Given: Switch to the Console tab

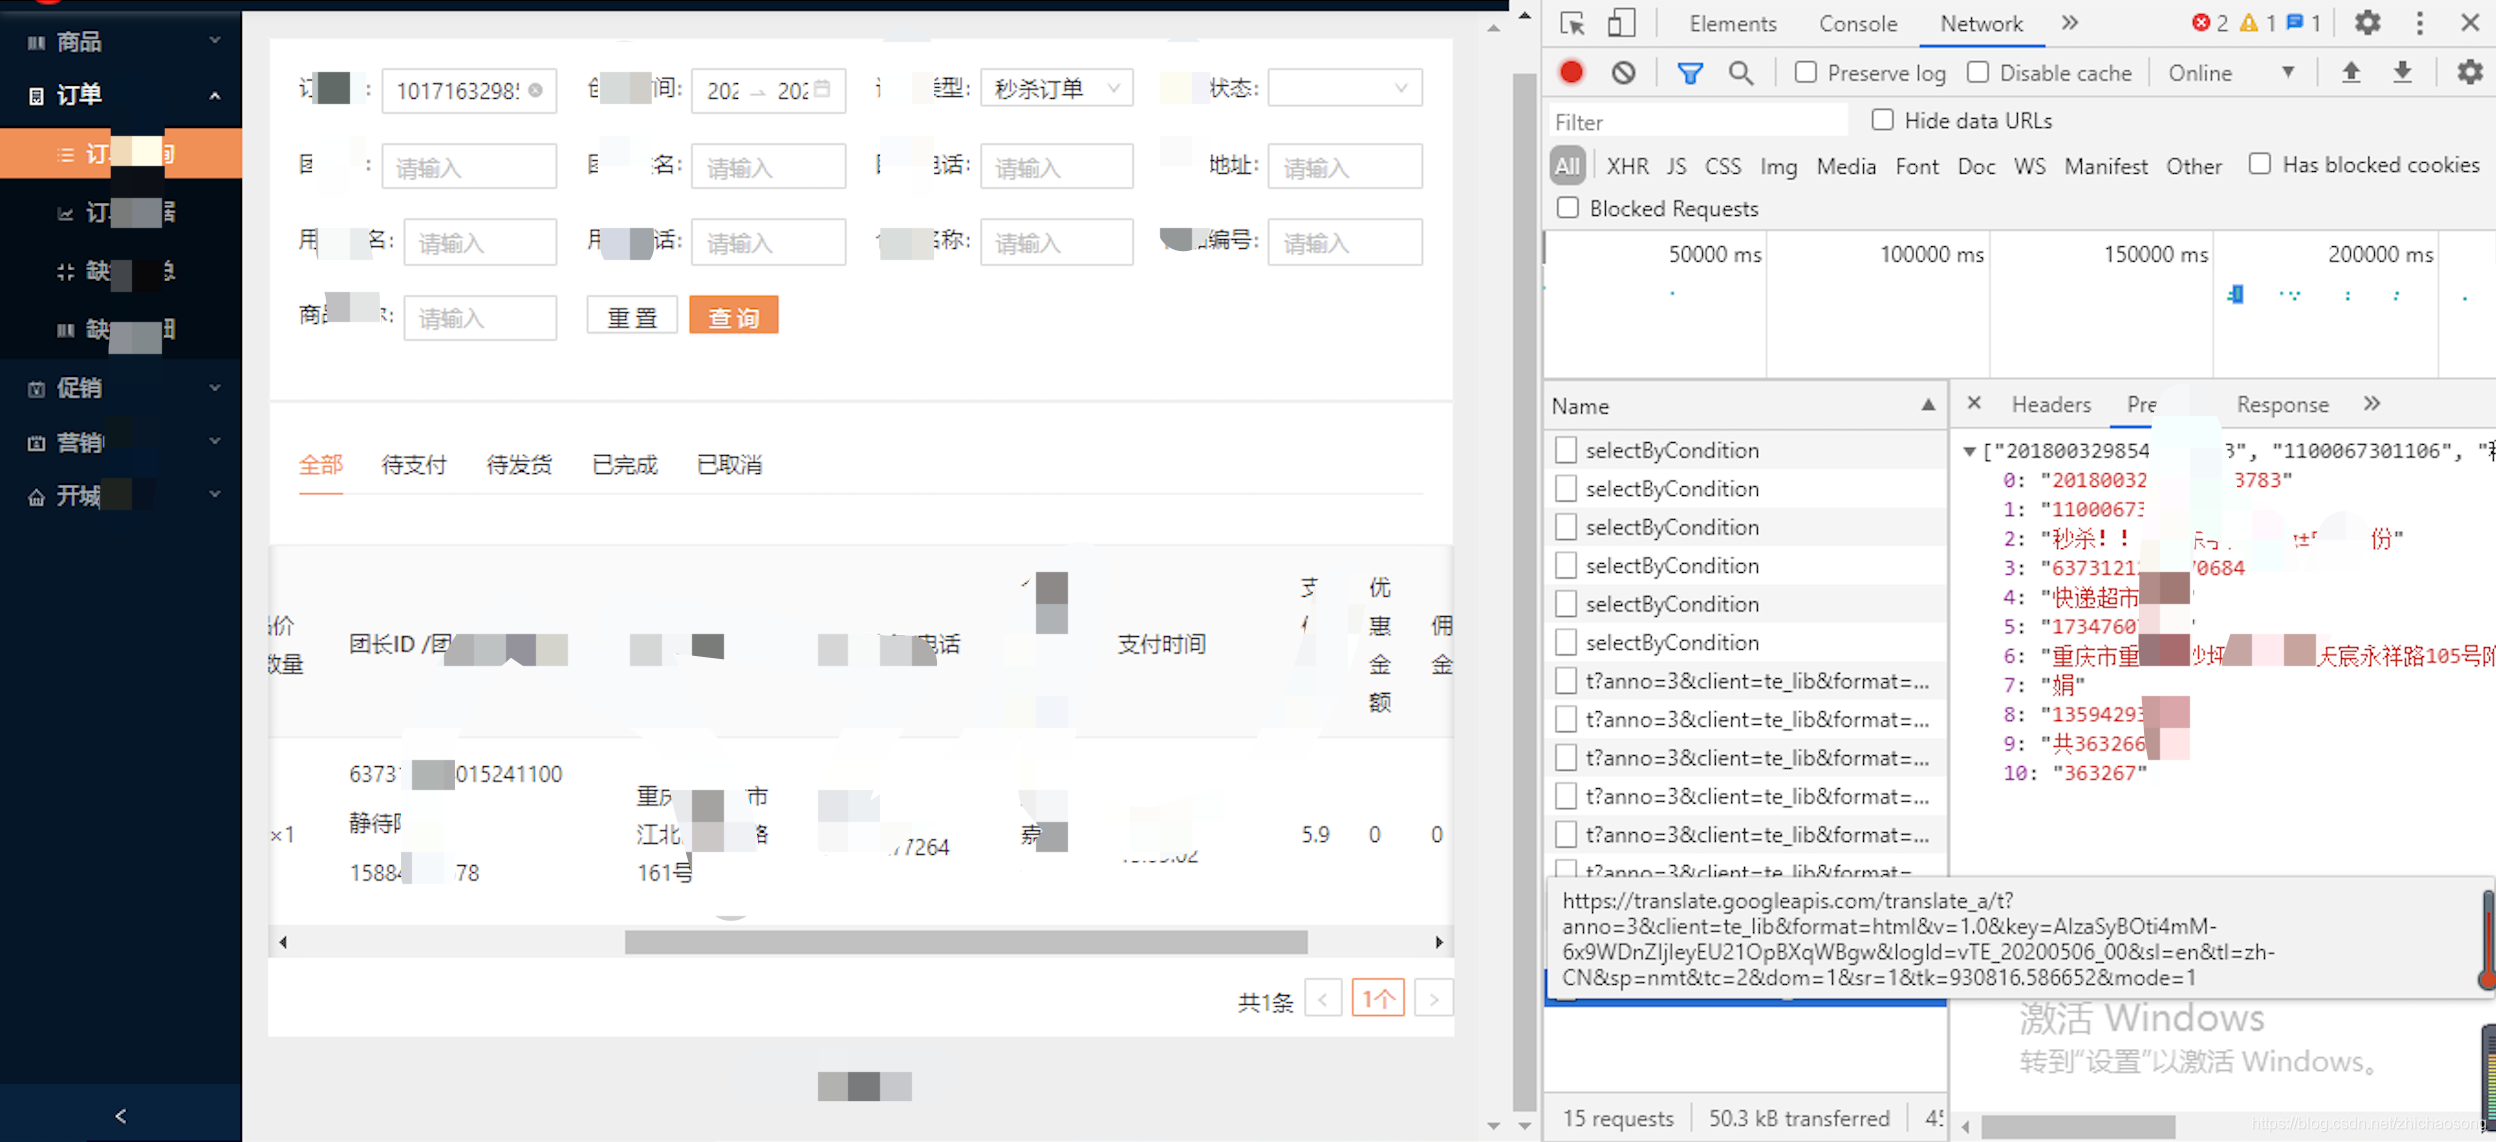Looking at the screenshot, I should coord(1857,24).
